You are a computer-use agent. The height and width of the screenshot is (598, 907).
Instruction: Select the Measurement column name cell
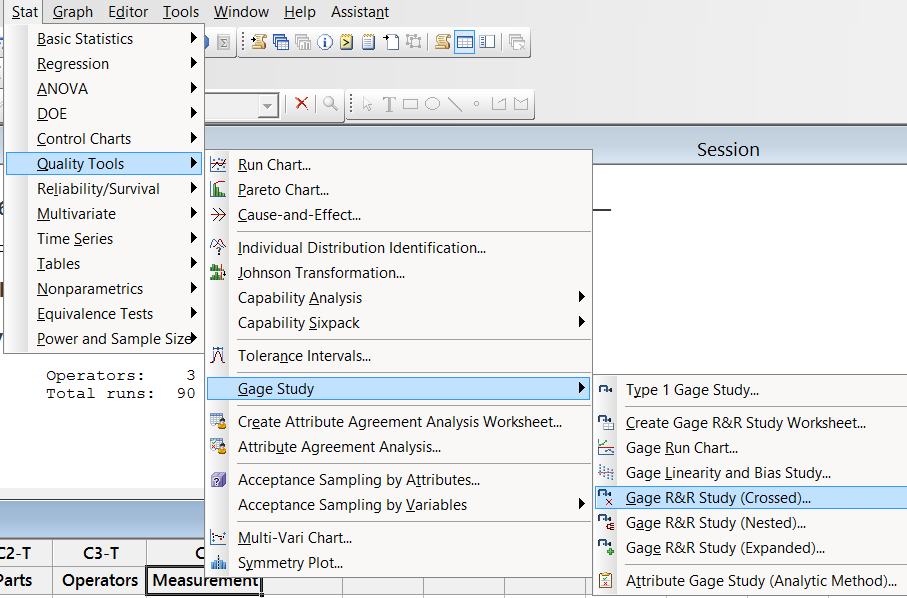coord(204,581)
